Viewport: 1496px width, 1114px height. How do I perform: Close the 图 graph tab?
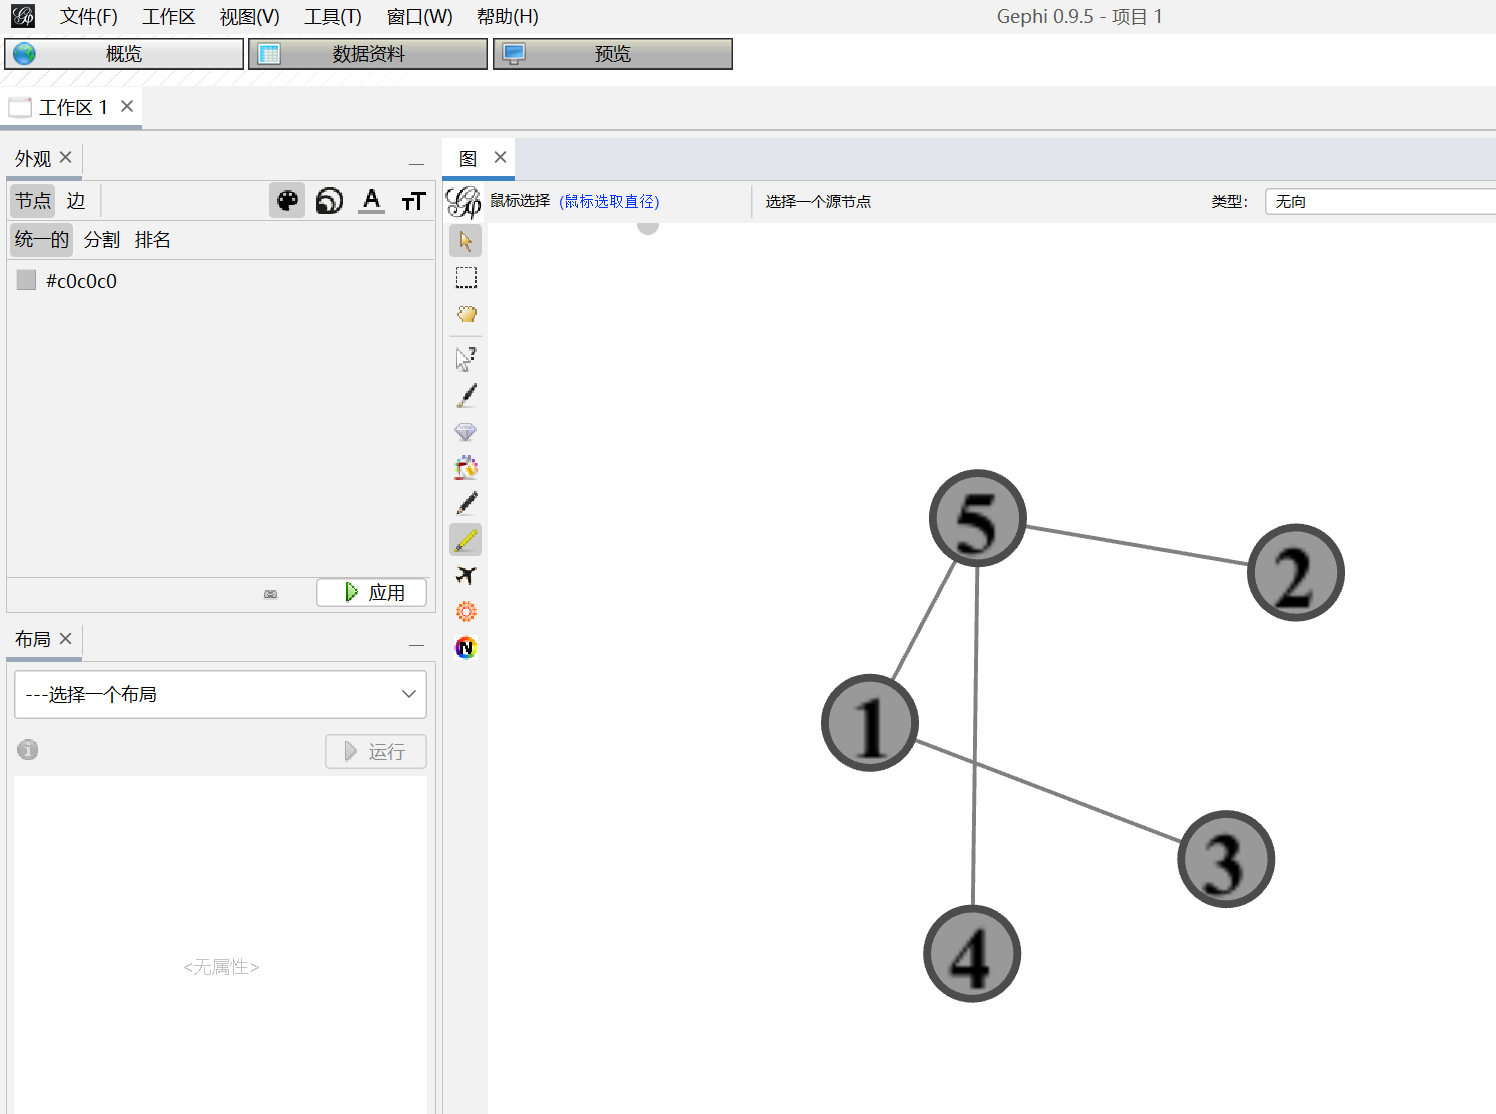pyautogui.click(x=501, y=157)
